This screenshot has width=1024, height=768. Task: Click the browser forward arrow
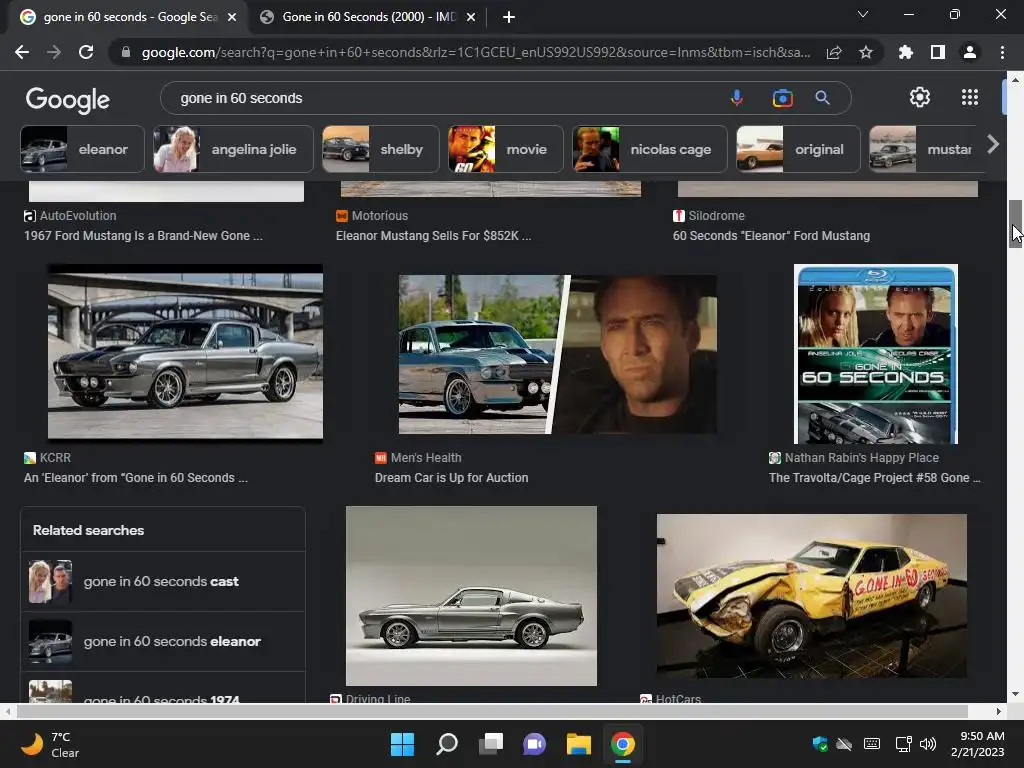(54, 52)
